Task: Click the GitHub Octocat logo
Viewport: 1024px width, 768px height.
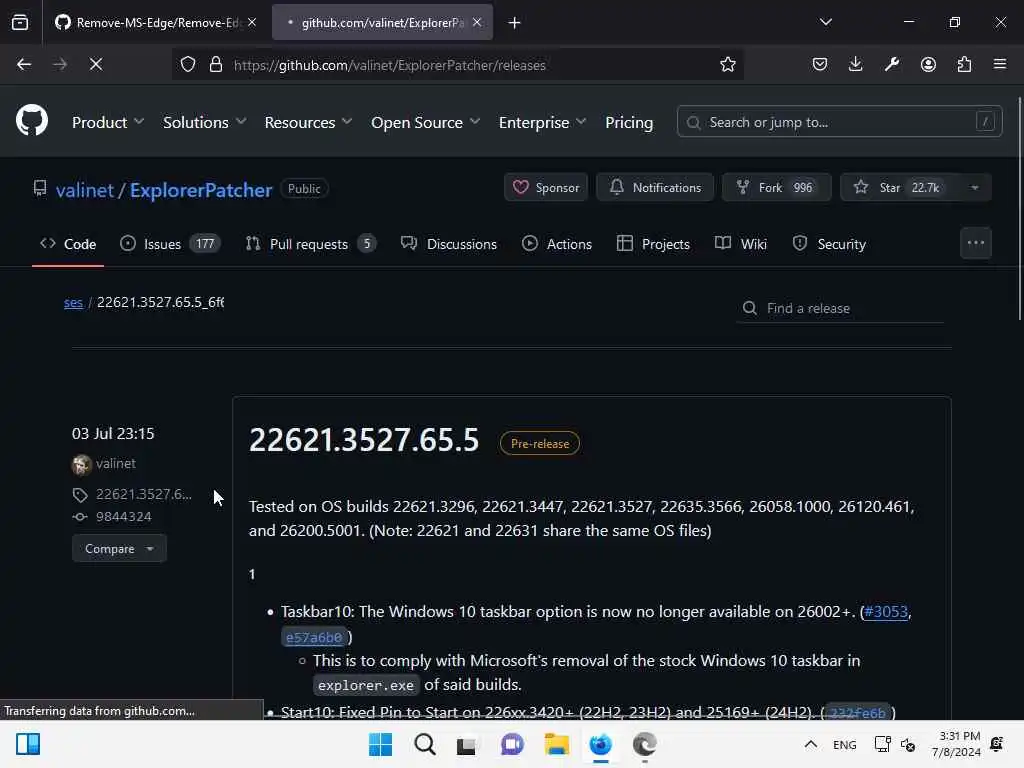Action: coord(31,120)
